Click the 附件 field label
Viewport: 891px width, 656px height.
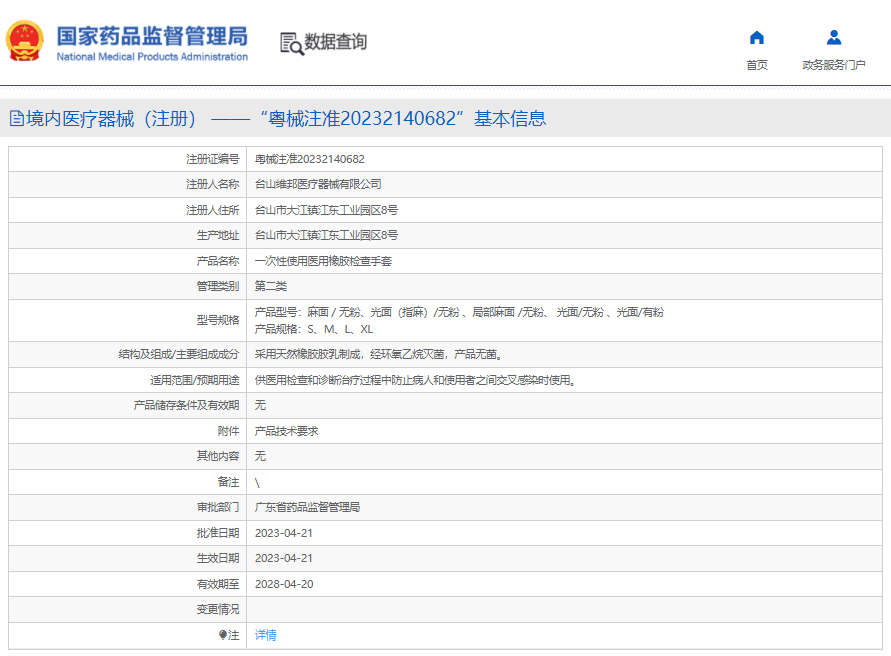228,431
